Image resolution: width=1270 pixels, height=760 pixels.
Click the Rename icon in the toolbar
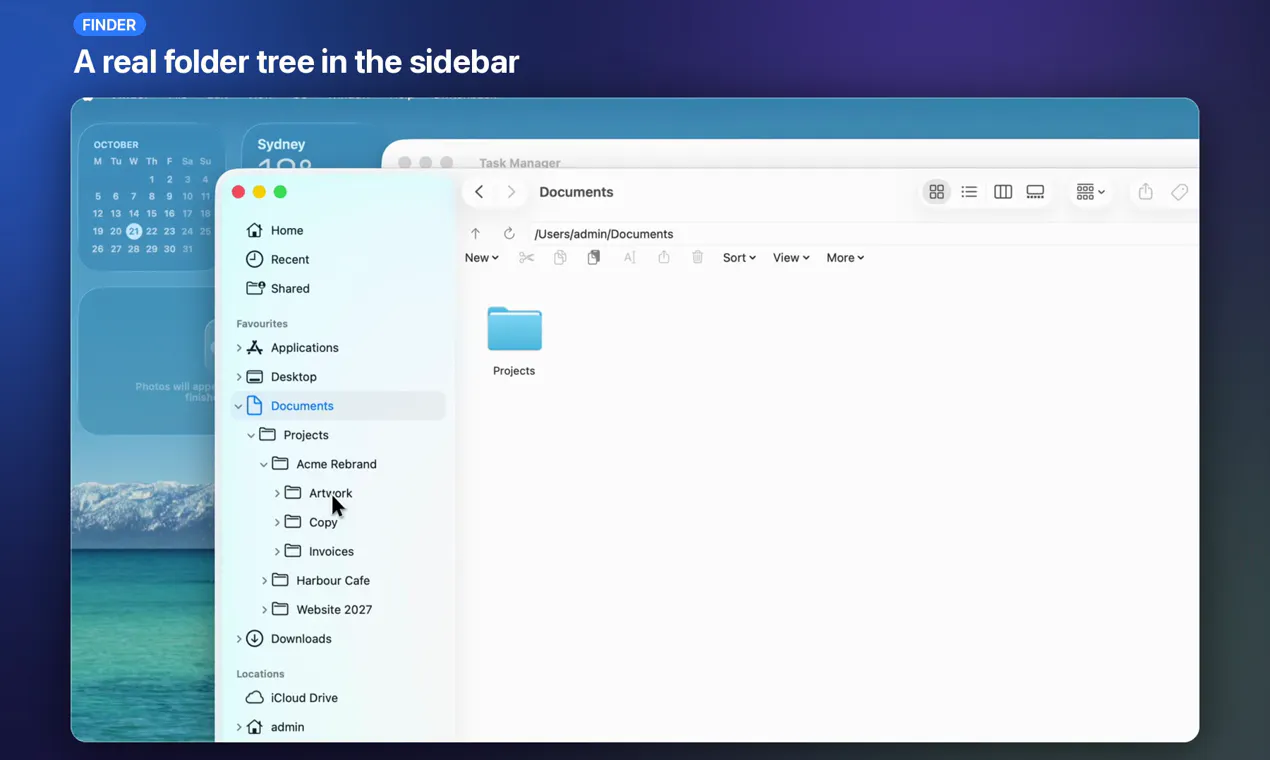click(x=629, y=258)
